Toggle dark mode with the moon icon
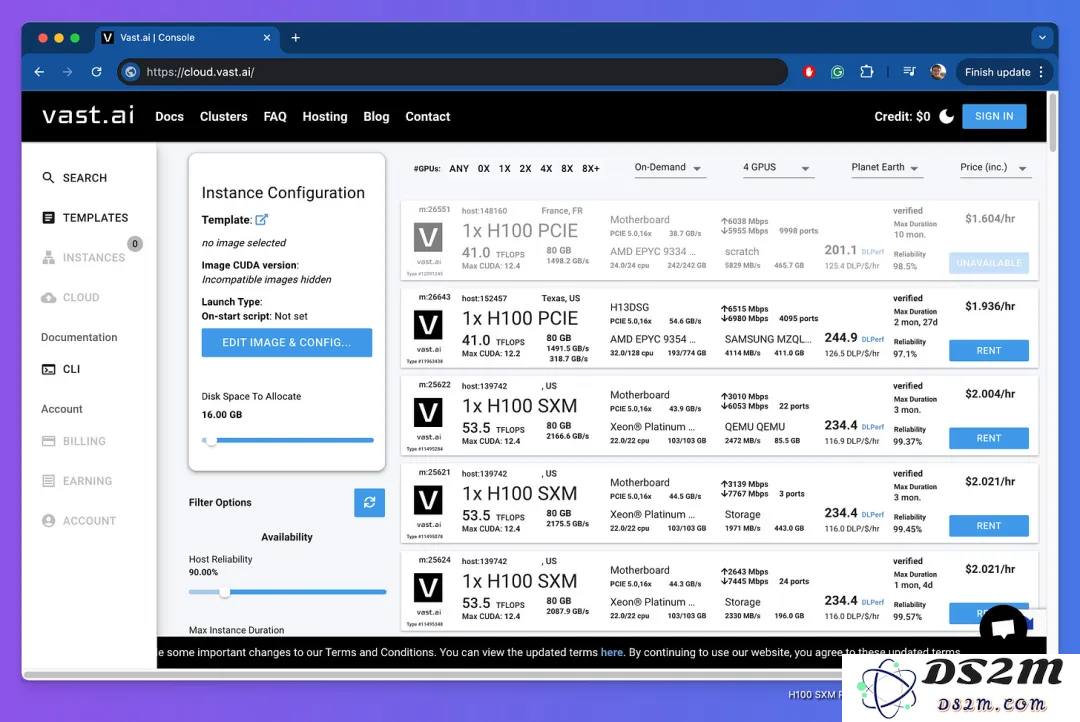 947,116
